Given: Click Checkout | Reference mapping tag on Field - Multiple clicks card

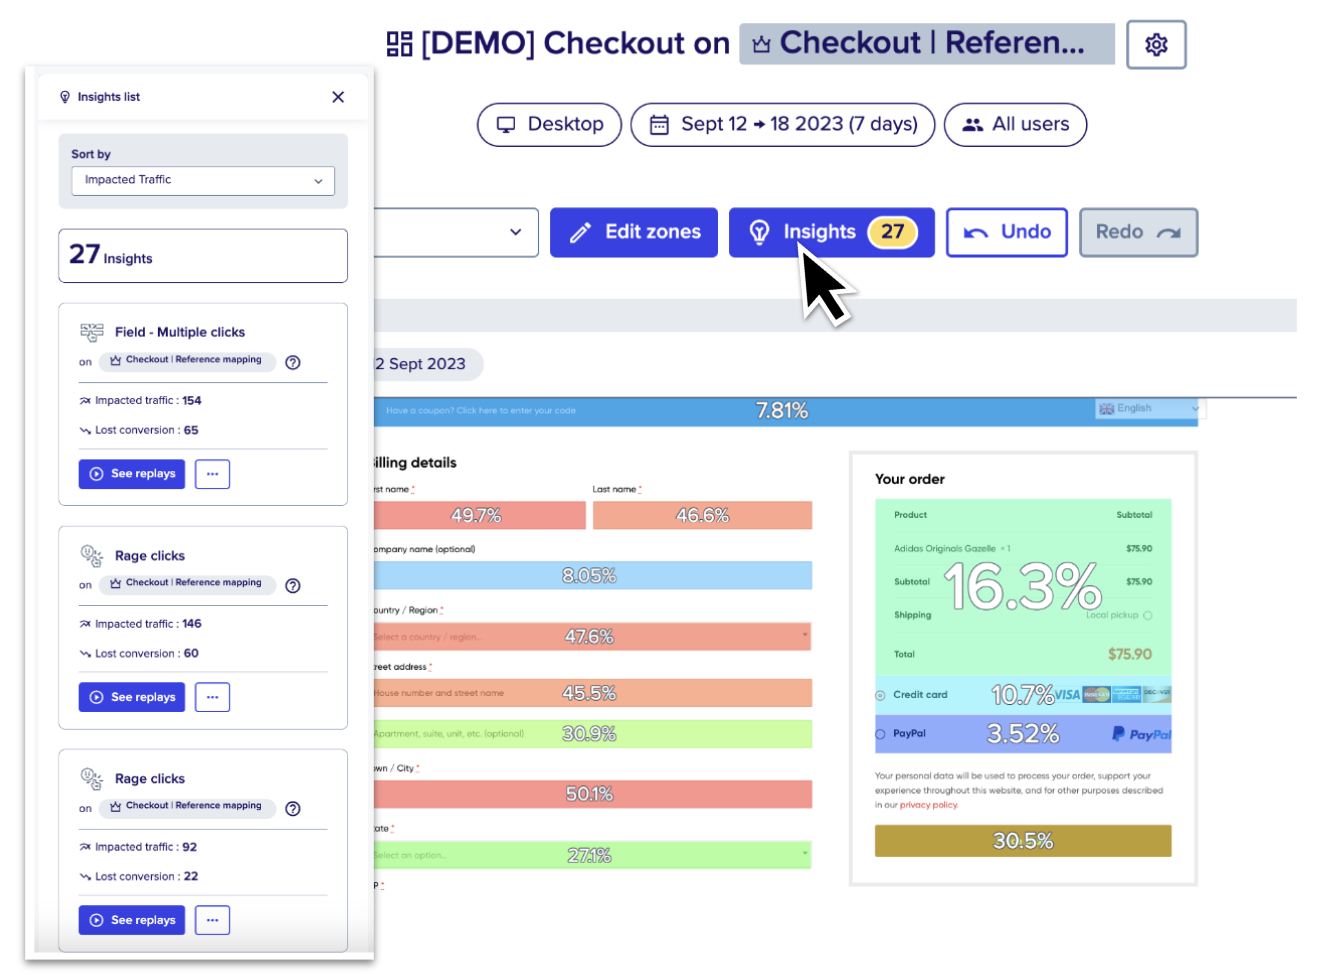Looking at the screenshot, I should click(187, 360).
